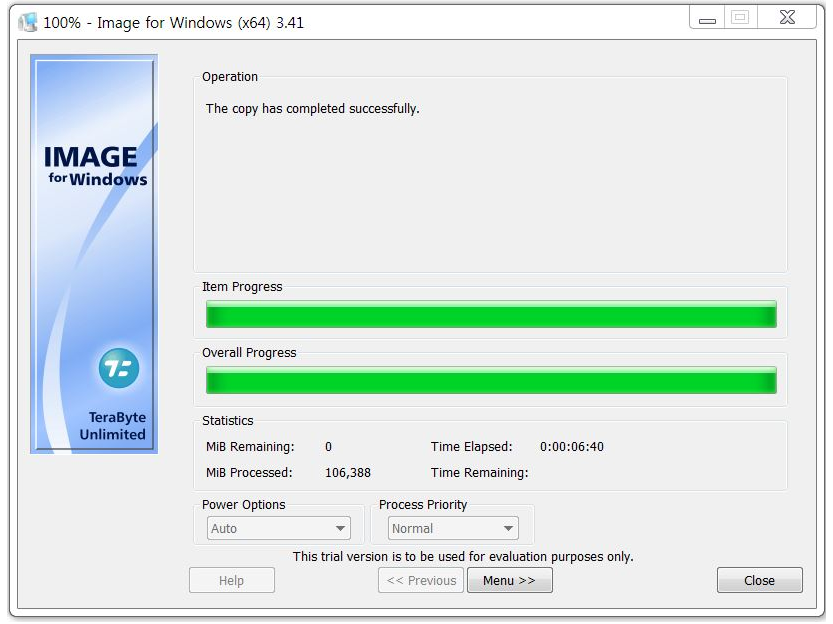The image size is (833, 624).
Task: Click the Time Elapsed value 0:00:06:40
Action: click(x=572, y=447)
